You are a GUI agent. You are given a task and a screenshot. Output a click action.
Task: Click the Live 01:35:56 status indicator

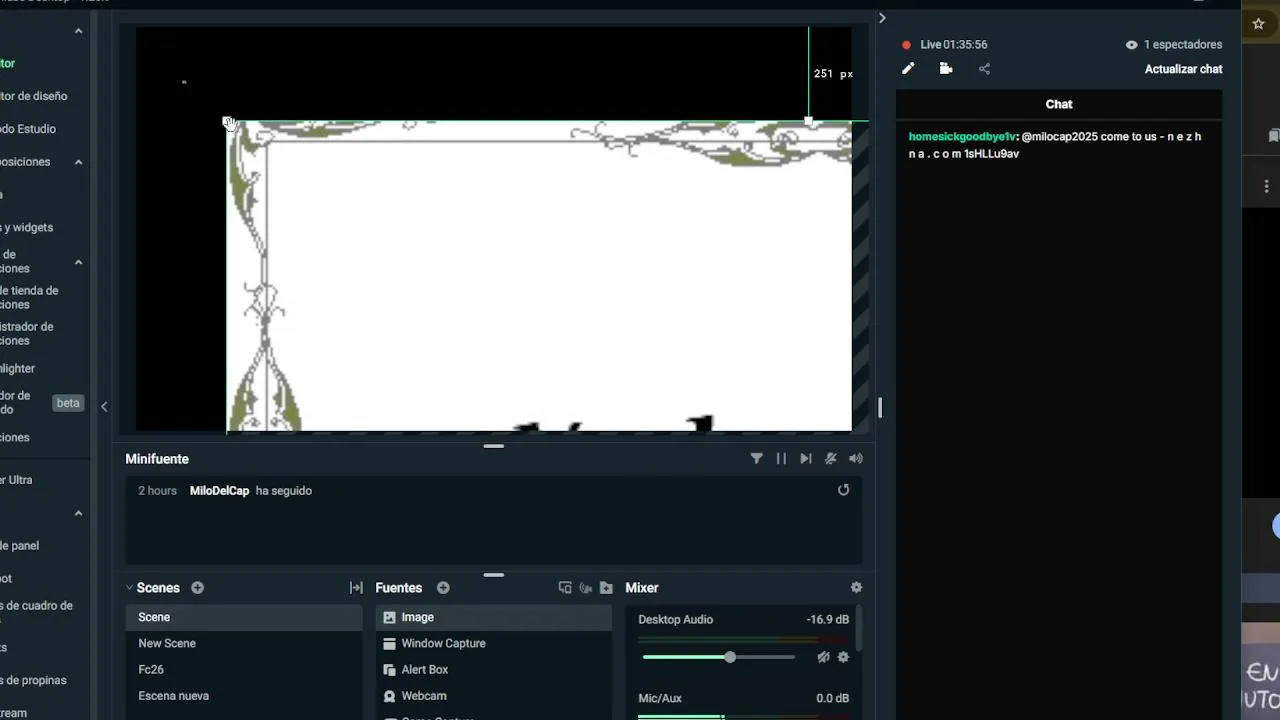[944, 45]
